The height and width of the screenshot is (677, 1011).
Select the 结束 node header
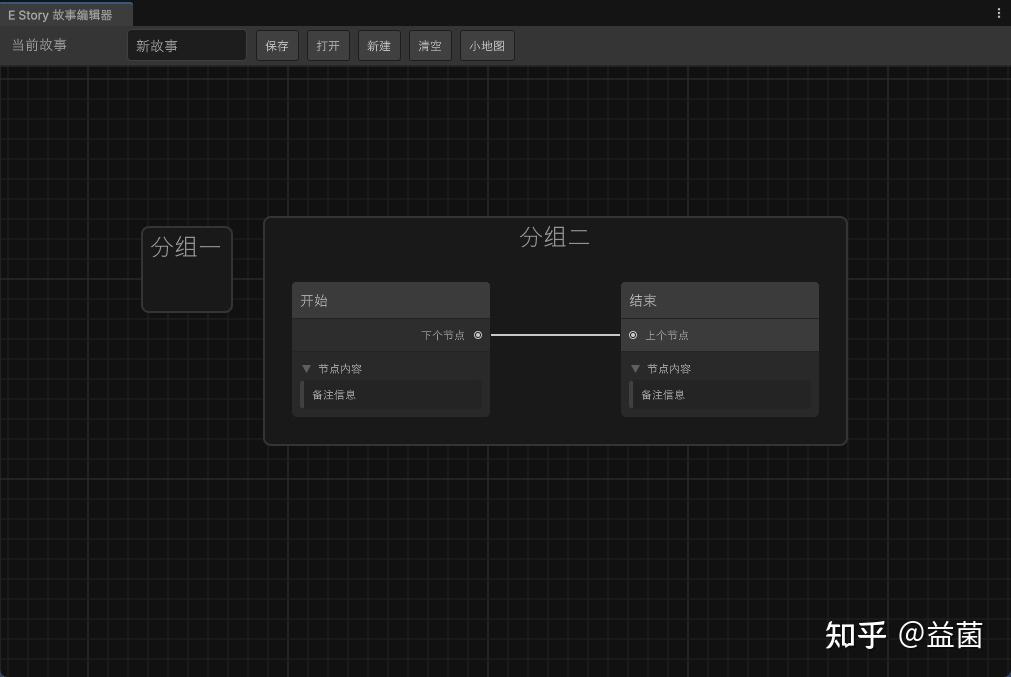pos(719,299)
